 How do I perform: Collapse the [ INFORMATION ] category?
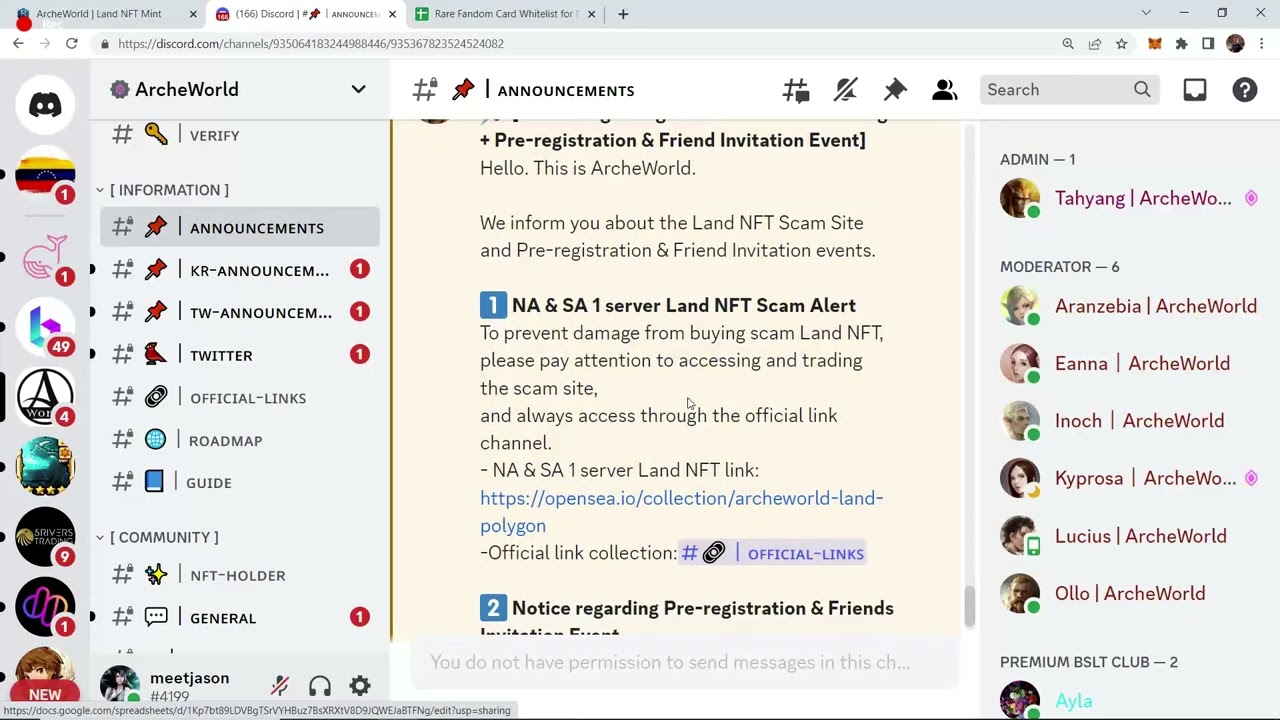pos(163,190)
